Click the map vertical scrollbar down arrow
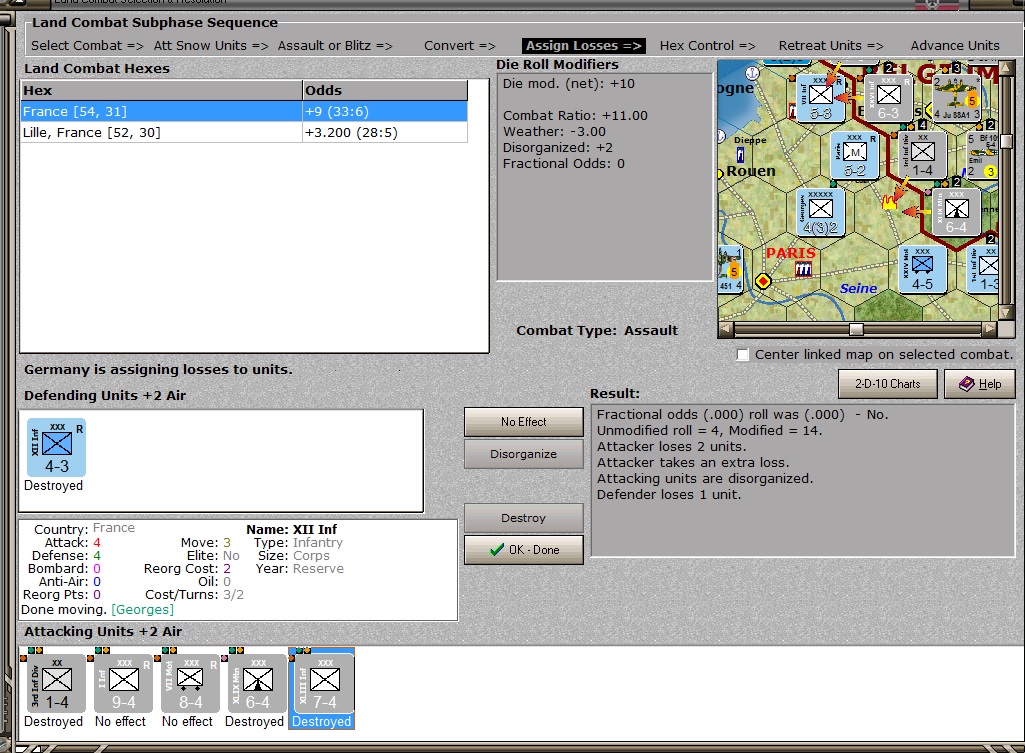1025x753 pixels. (x=1007, y=312)
